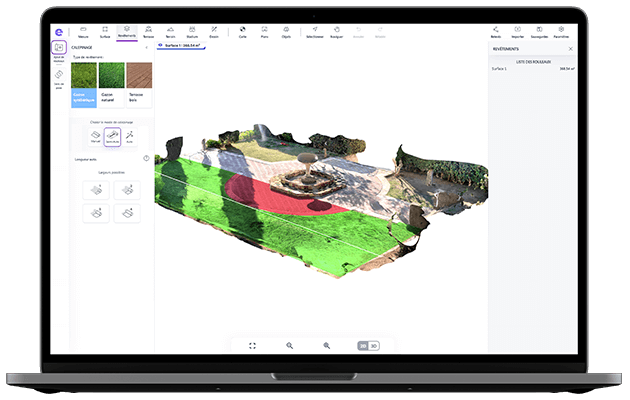The image size is (630, 400).
Task: Select the 'Surface 1' tab above canvas
Action: 182,45
